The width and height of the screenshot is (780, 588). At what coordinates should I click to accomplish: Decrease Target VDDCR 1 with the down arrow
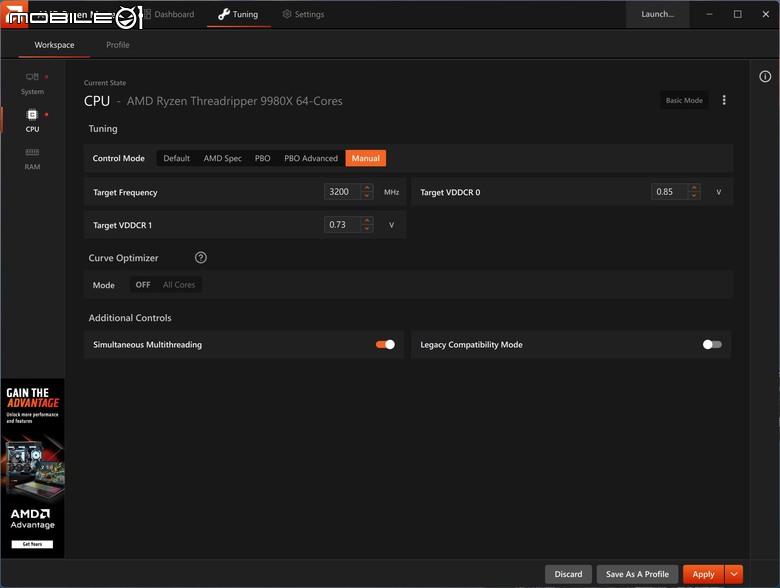pyautogui.click(x=367, y=228)
